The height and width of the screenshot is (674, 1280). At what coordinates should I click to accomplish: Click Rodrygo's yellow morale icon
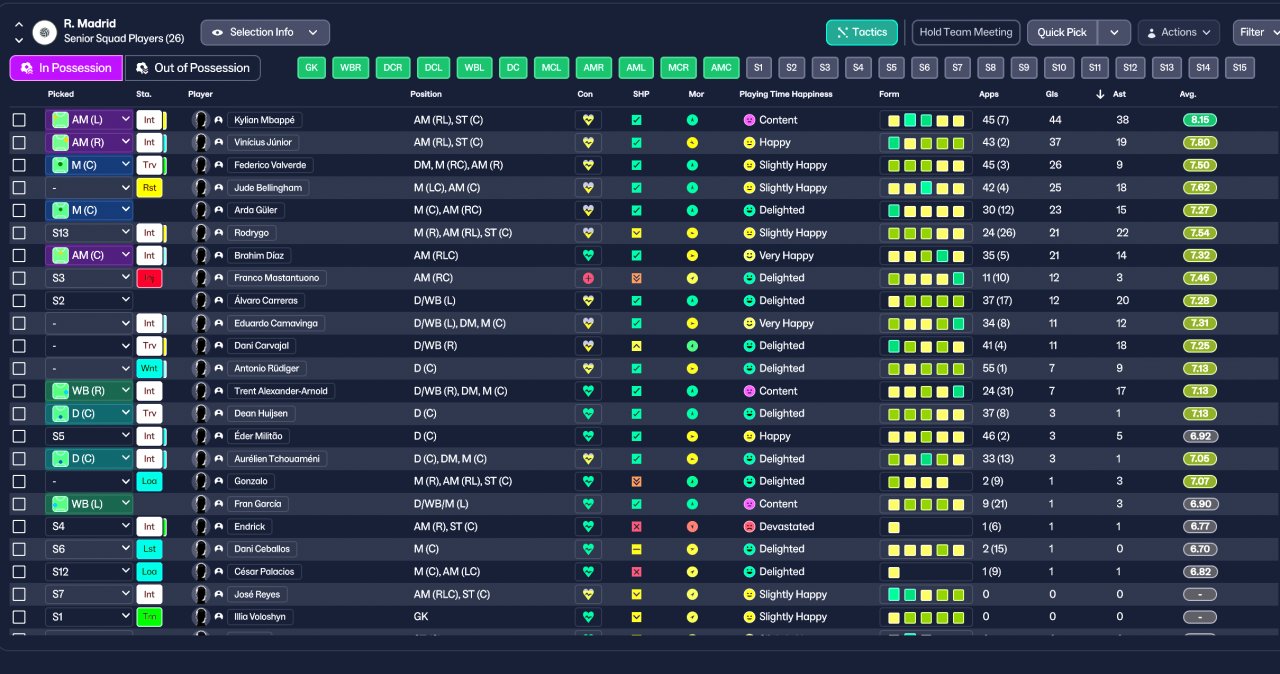tap(692, 233)
